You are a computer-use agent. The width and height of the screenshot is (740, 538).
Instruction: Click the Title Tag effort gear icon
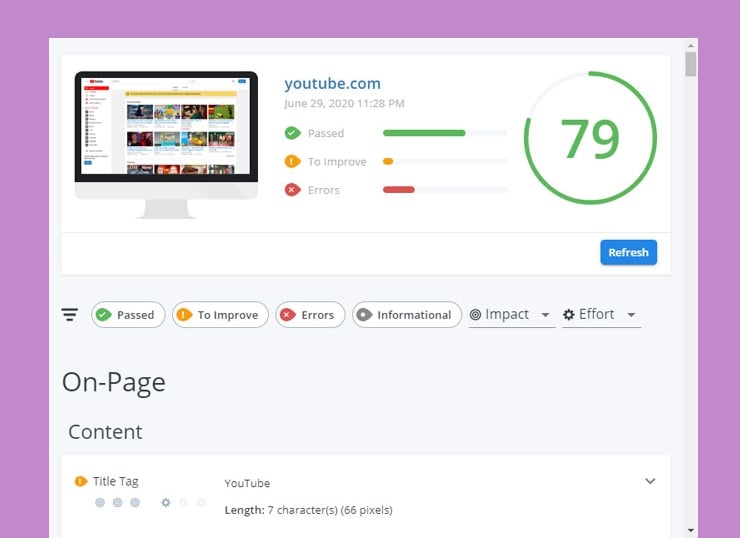tap(166, 502)
